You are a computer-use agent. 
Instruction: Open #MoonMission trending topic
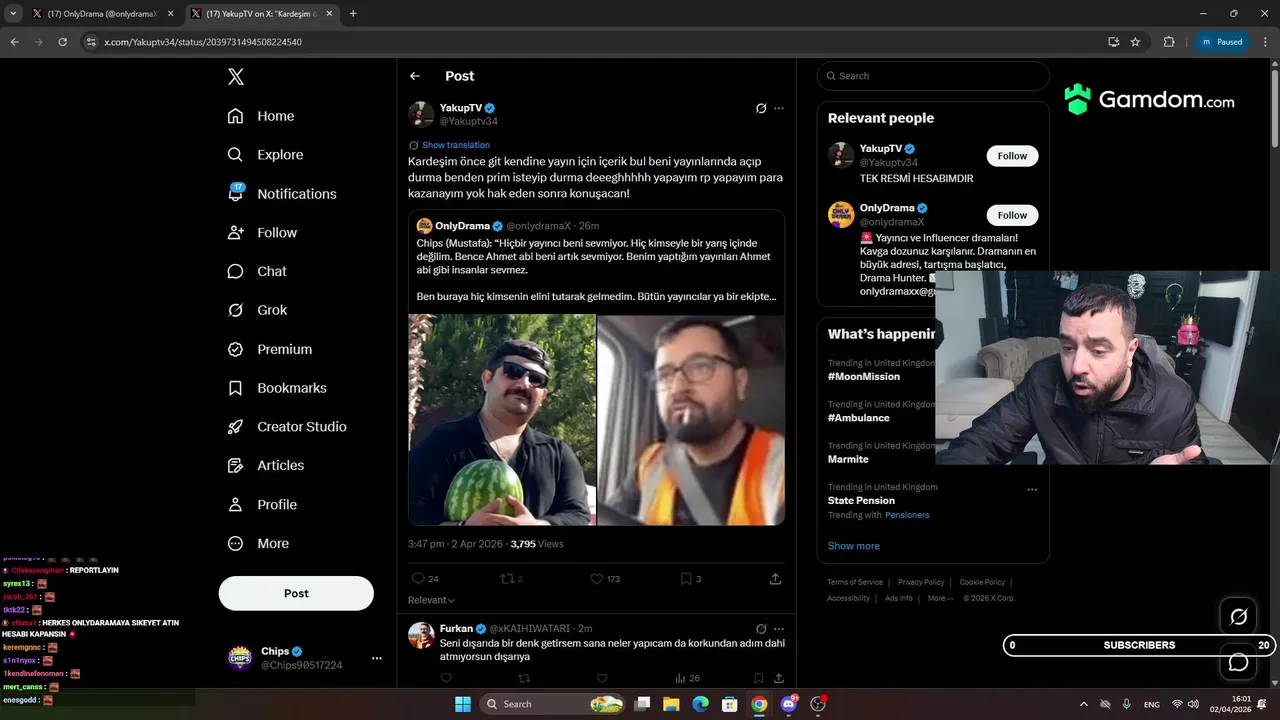pos(864,377)
